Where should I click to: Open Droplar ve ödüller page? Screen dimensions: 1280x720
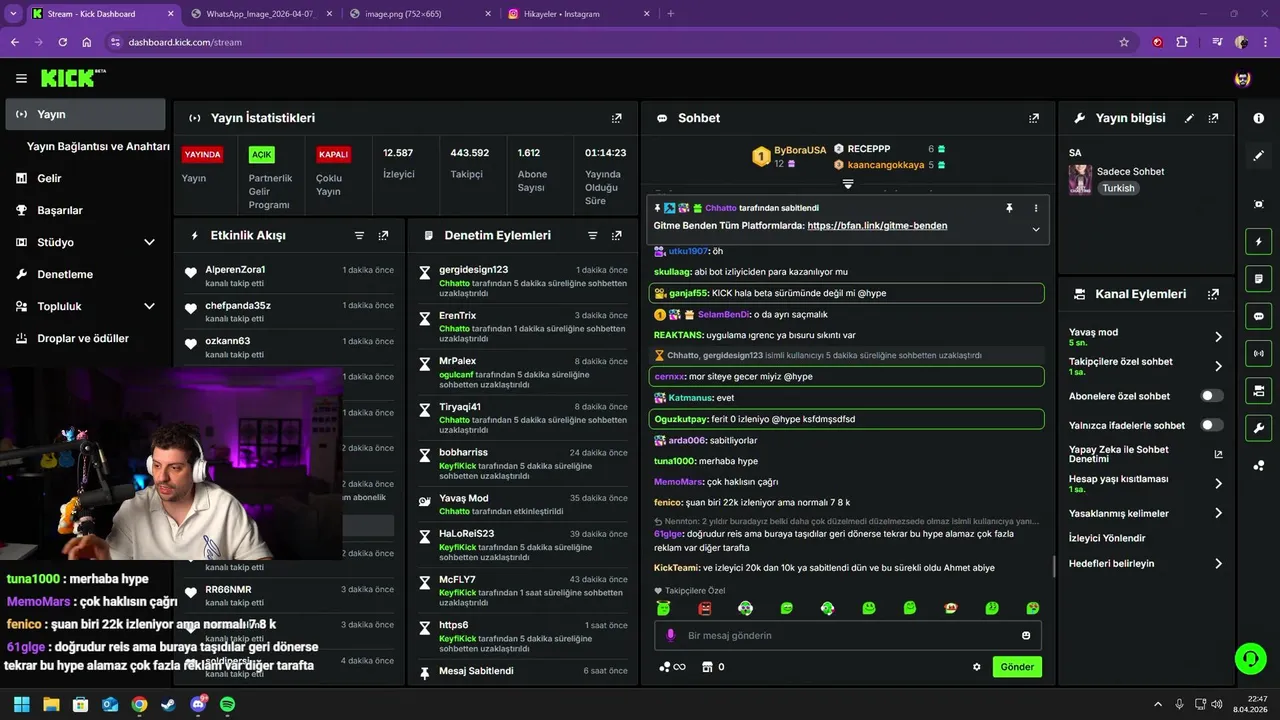85,338
